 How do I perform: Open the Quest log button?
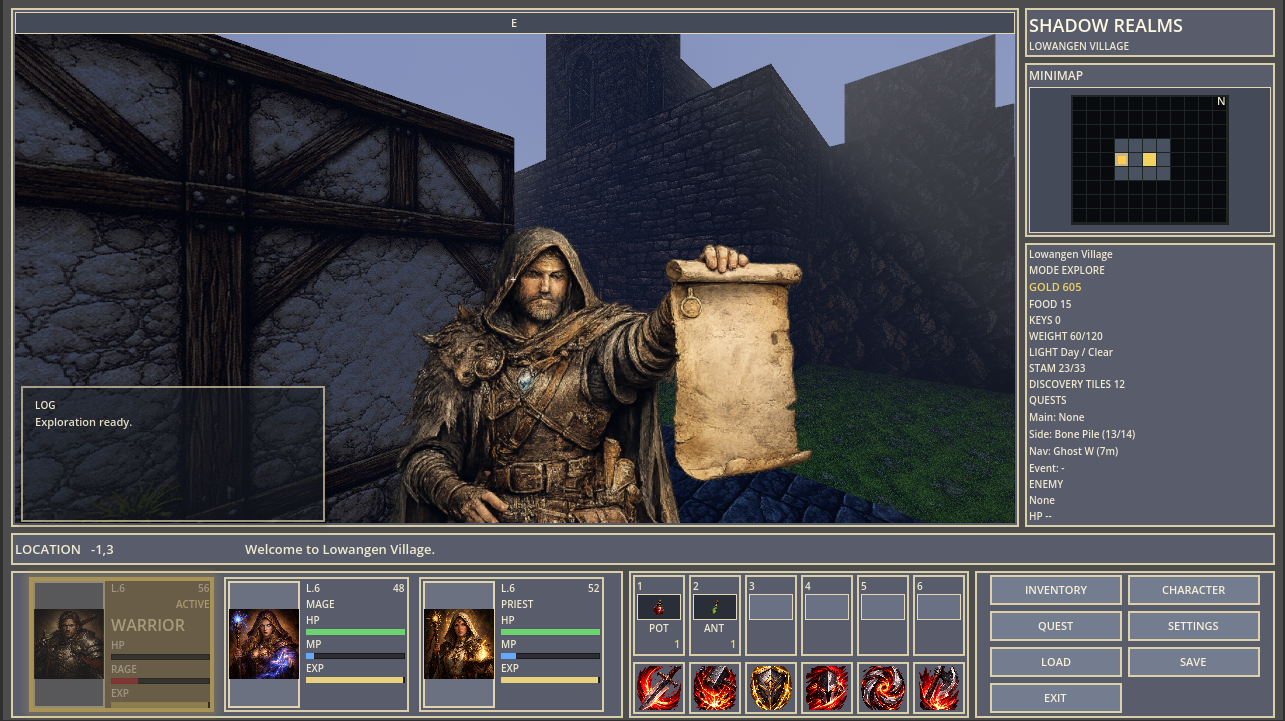[1056, 626]
